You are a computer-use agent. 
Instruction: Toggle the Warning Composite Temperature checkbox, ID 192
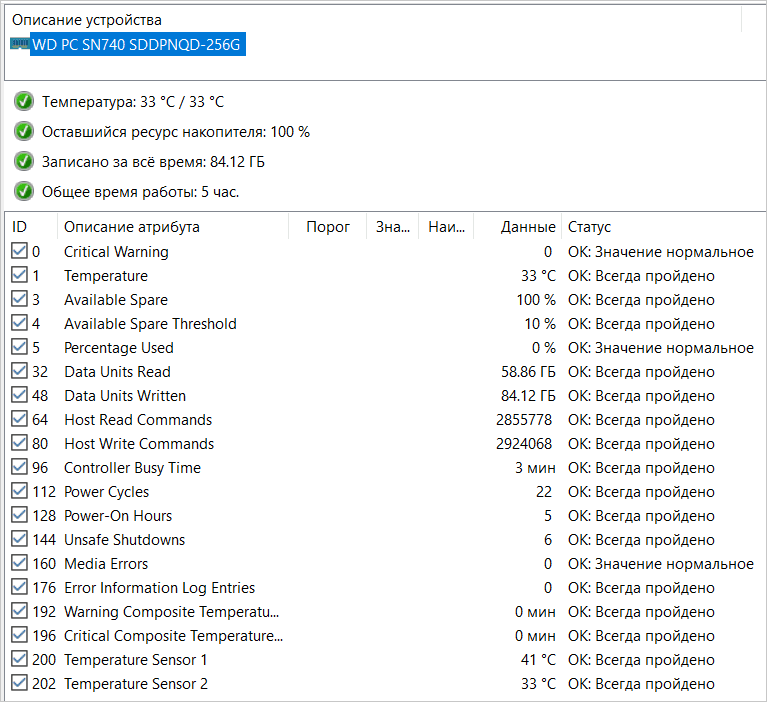[x=19, y=611]
